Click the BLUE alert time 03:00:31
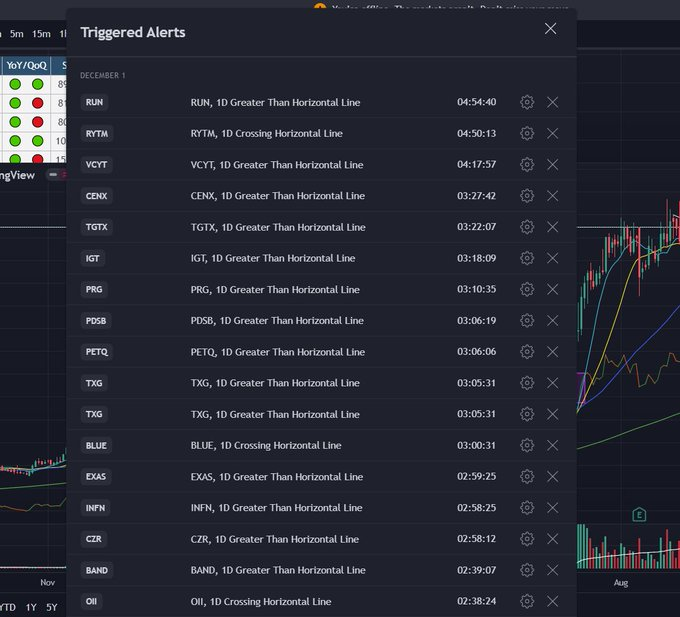Viewport: 680px width, 617px height. click(476, 445)
